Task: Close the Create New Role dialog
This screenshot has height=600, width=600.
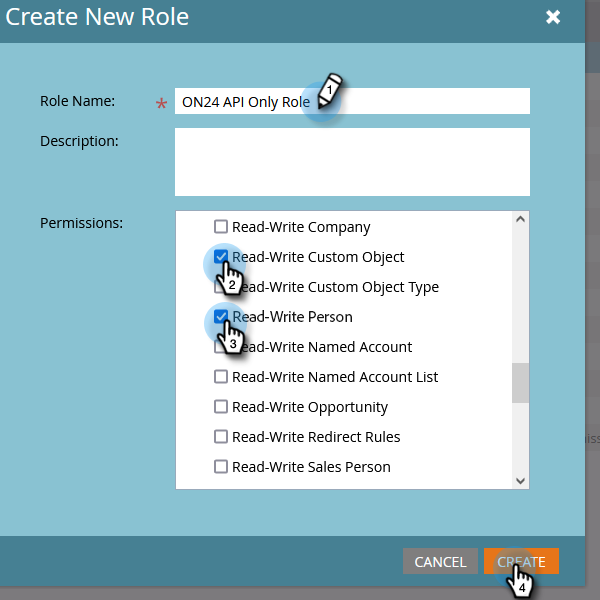Action: 553,17
